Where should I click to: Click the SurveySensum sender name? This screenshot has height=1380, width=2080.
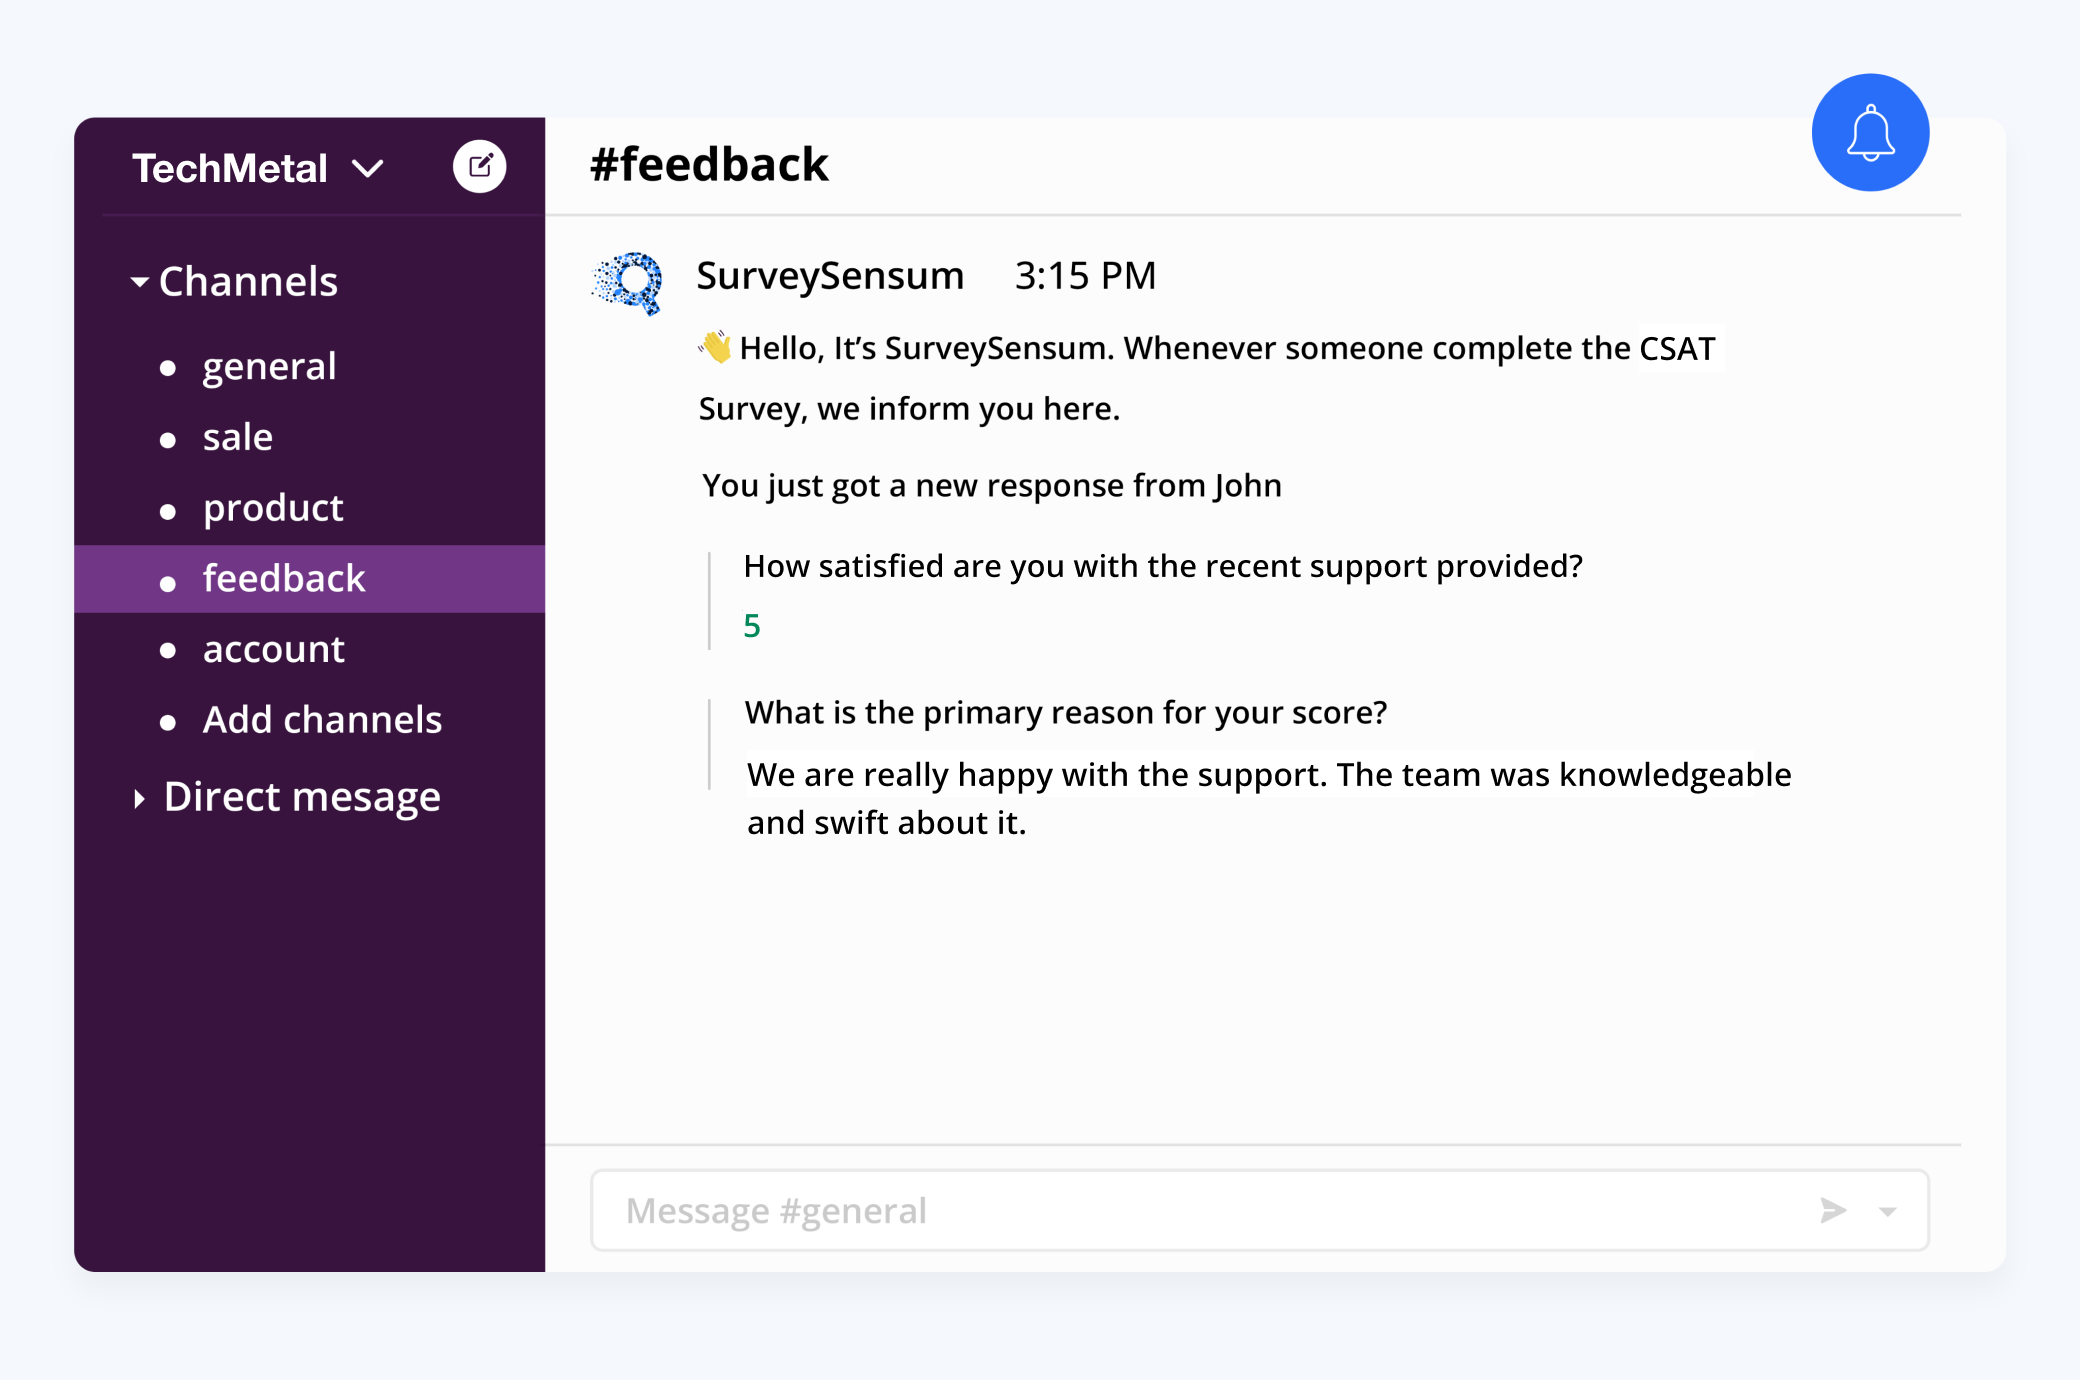click(830, 276)
